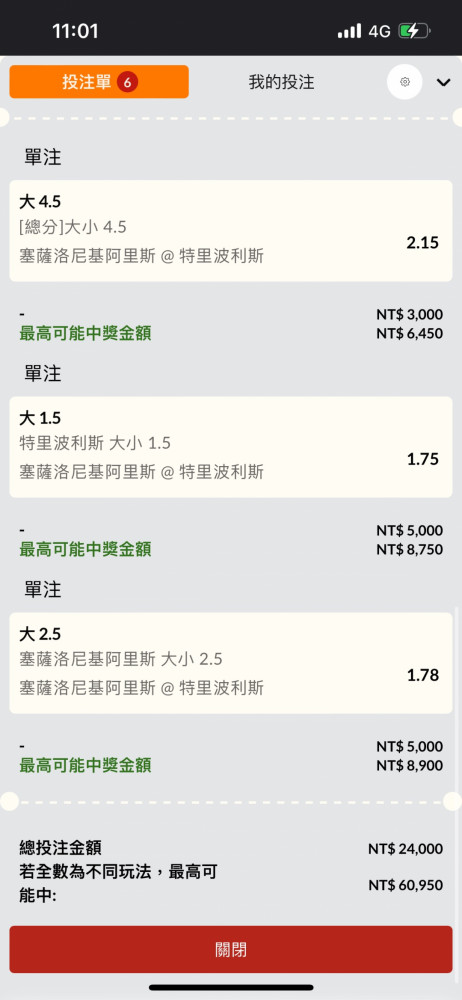Image resolution: width=462 pixels, height=1000 pixels.
Task: Tap the vertical scrollbar on the right edge
Action: 458,702
